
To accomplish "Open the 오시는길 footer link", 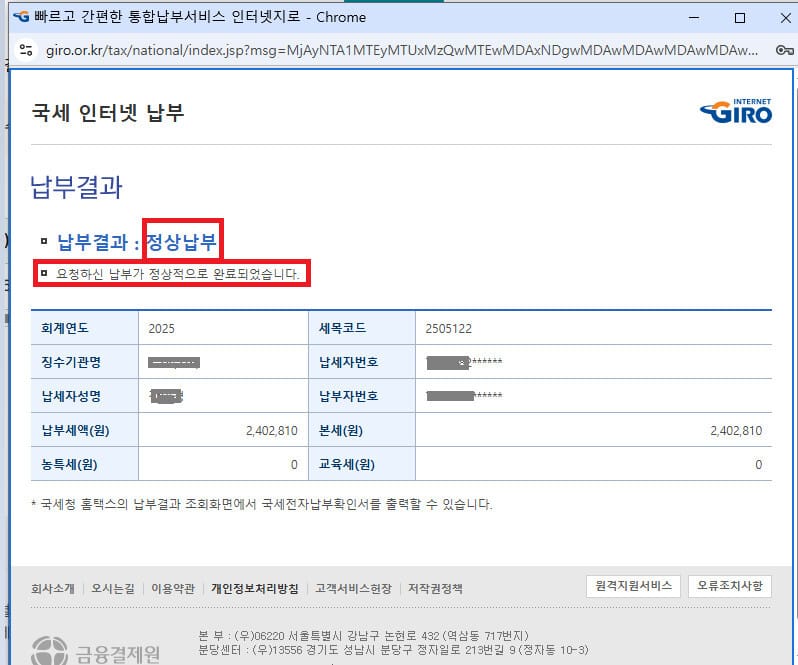I will coord(113,589).
